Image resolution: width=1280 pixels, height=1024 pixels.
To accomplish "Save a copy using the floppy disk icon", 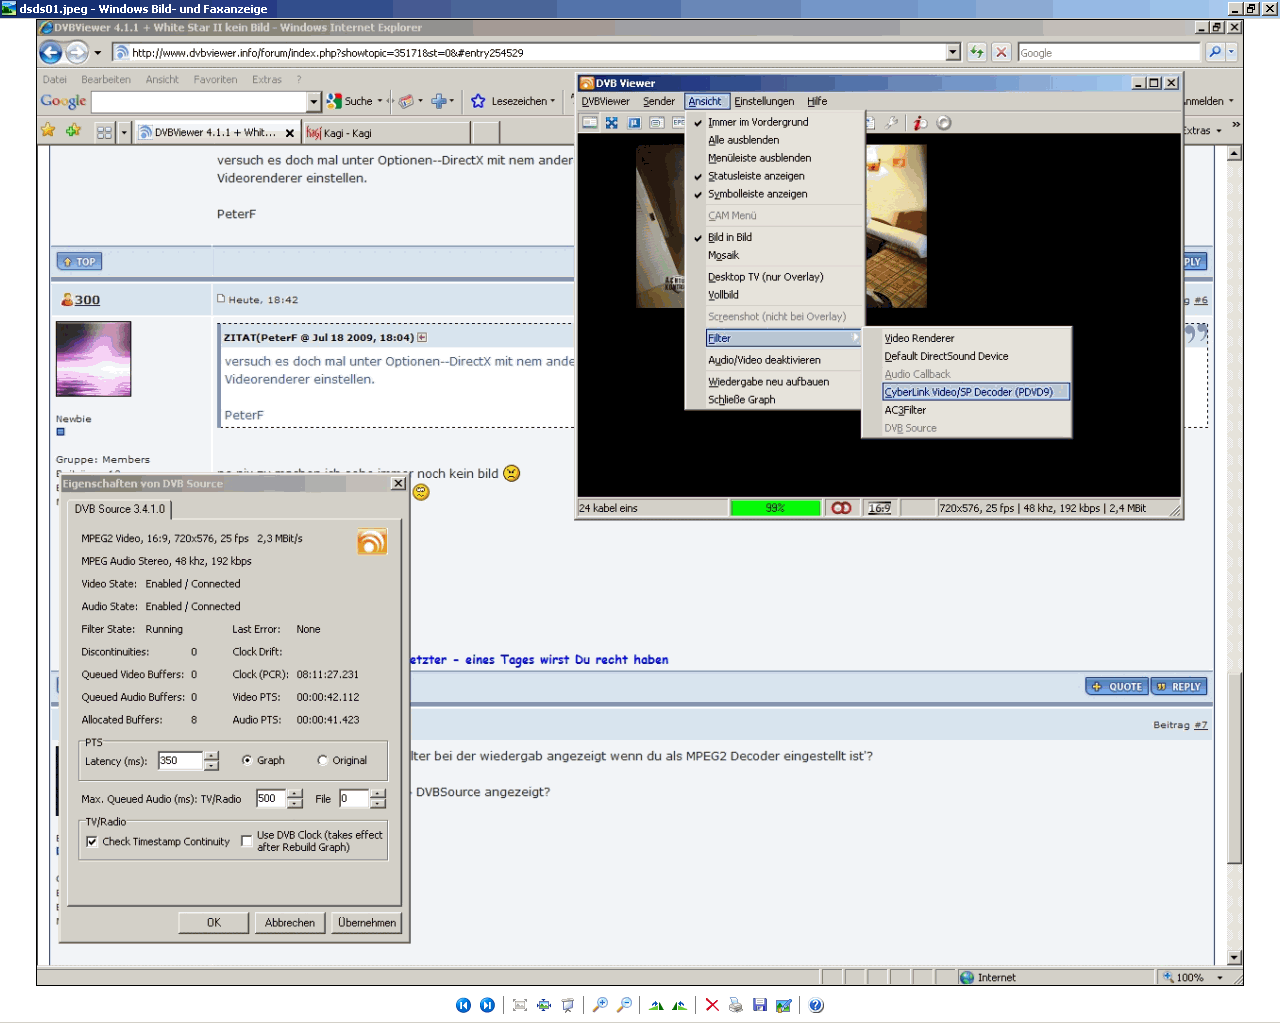I will coord(760,1005).
